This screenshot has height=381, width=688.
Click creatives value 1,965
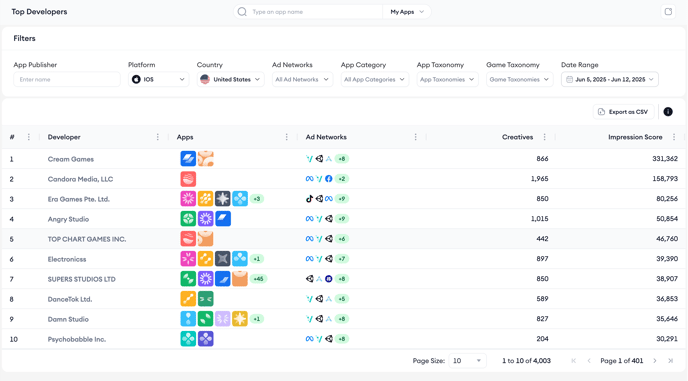(539, 179)
